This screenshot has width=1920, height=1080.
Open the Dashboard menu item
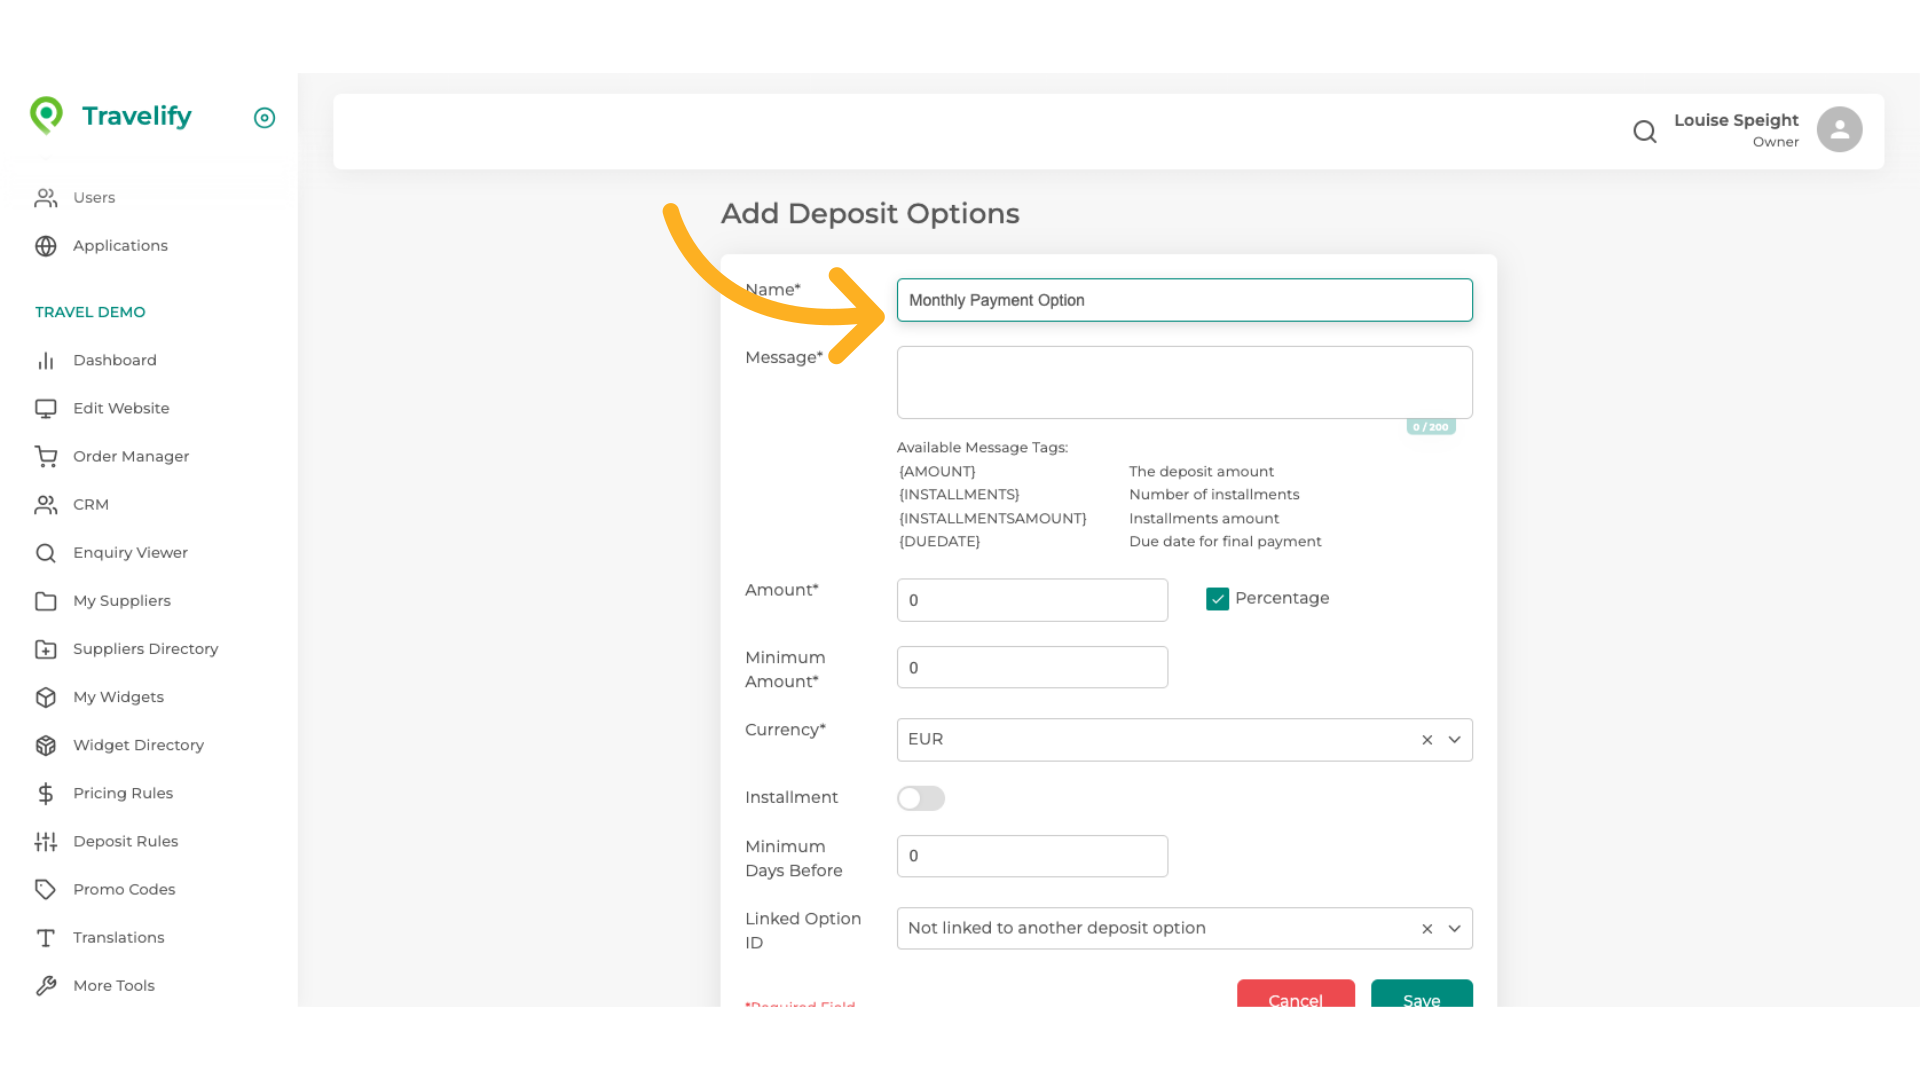(x=114, y=360)
